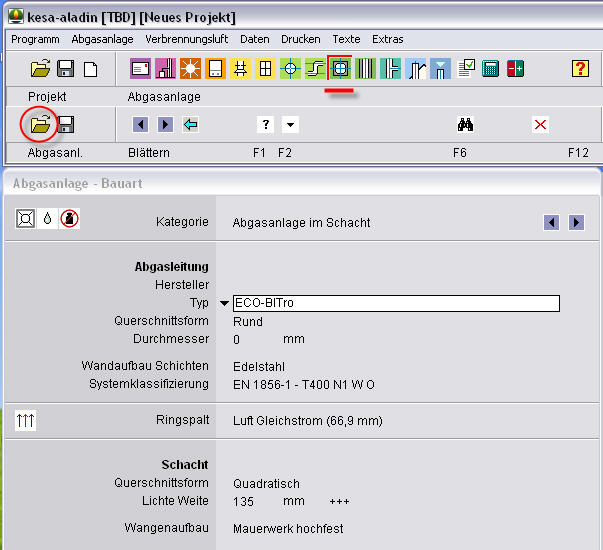603x550 pixels.
Task: Click the checklist icon in the top toolbar
Action: [x=466, y=69]
